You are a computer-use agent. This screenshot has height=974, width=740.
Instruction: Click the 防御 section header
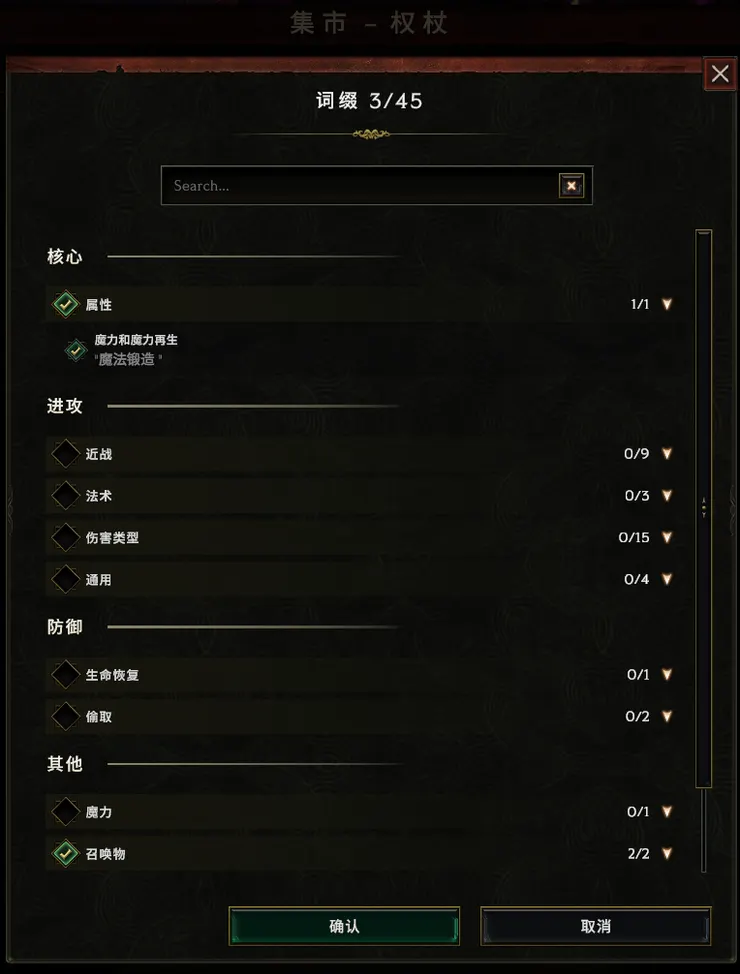click(65, 627)
